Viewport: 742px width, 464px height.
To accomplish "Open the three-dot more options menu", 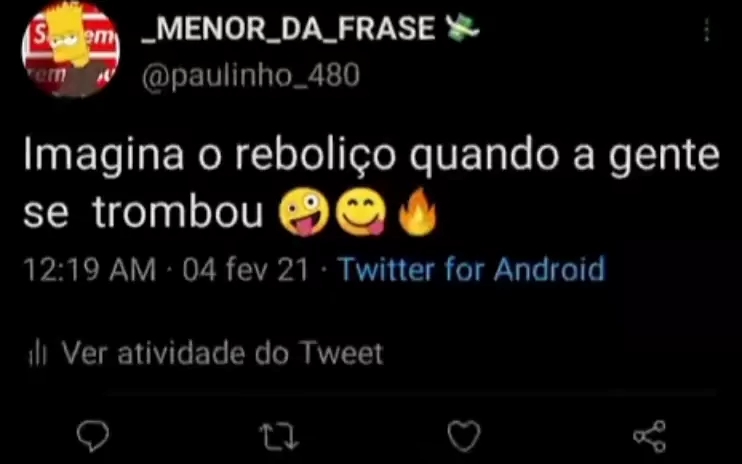I will click(707, 30).
